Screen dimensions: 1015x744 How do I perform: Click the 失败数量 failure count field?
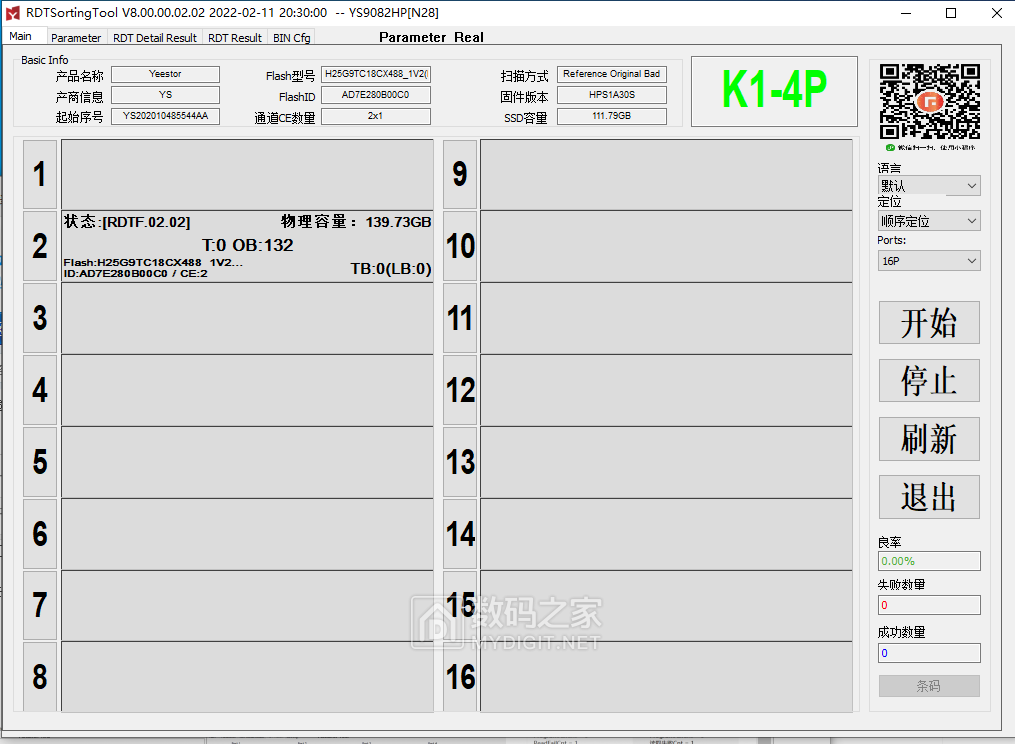(928, 604)
